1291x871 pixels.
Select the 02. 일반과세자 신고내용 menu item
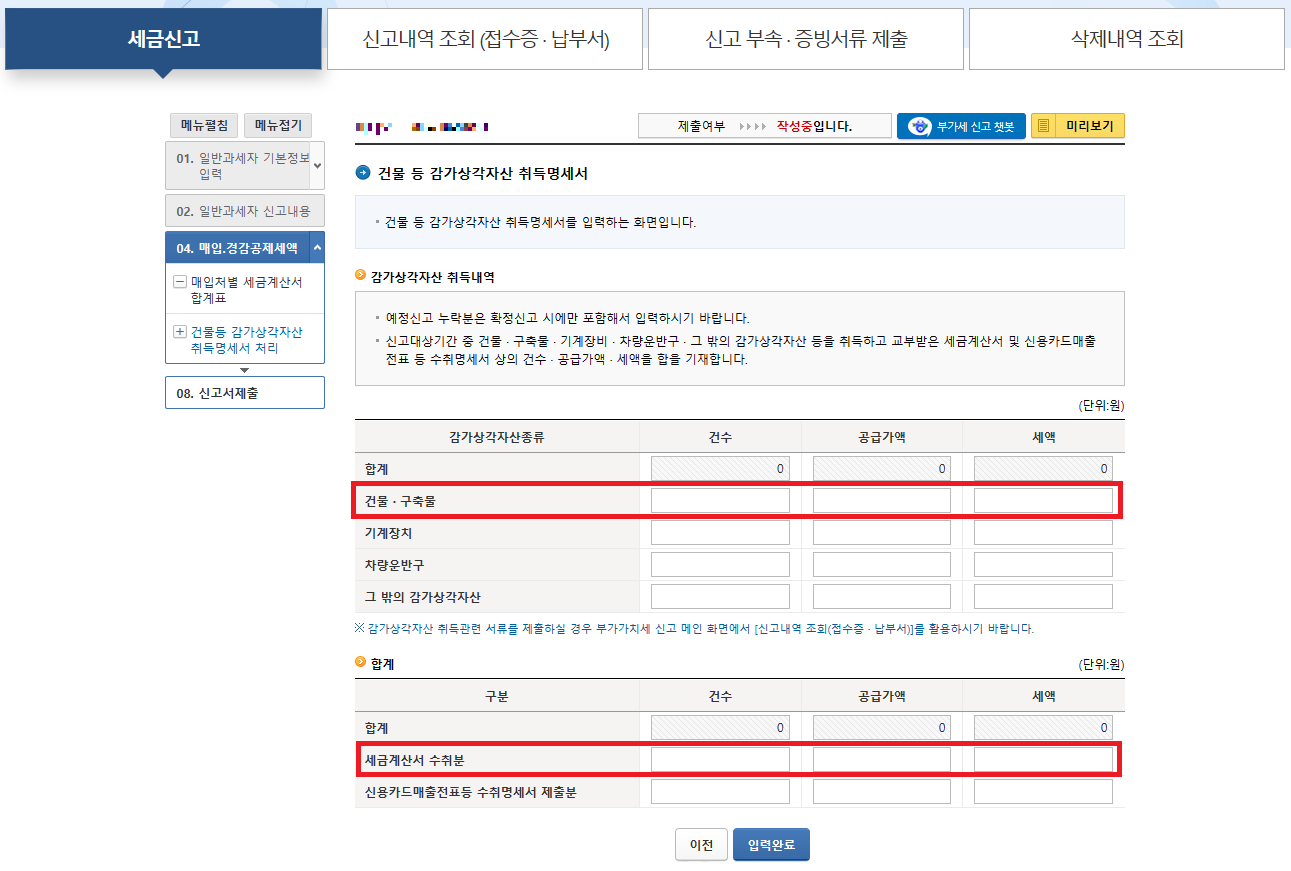[244, 210]
